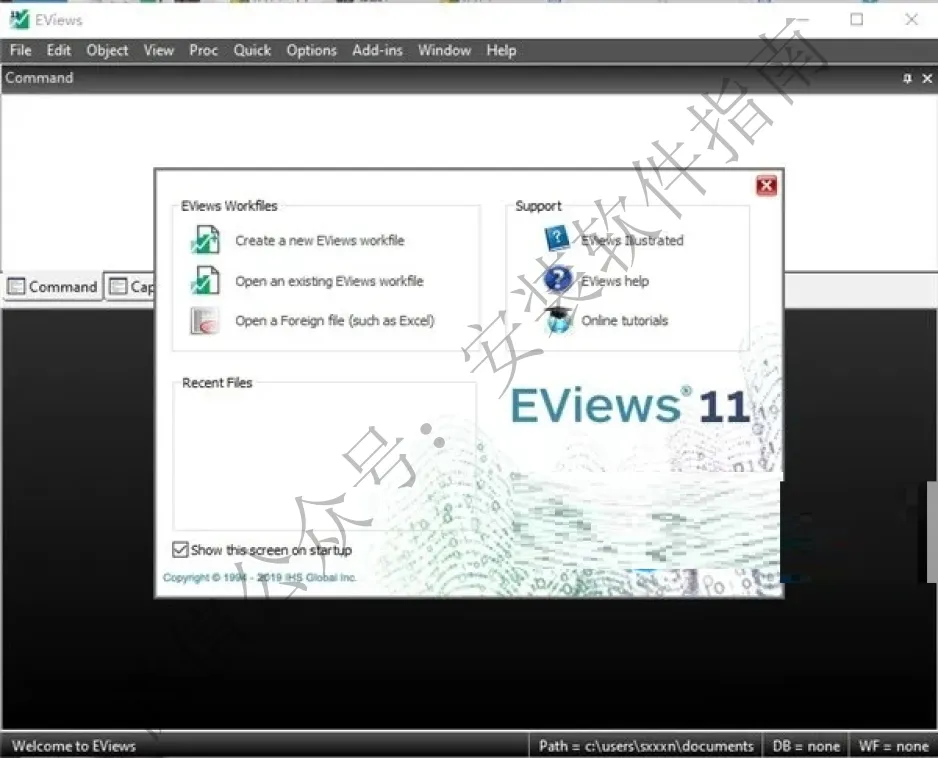Screen dimensions: 938x758
Task: Close the EViews startup dialog
Action: pyautogui.click(x=766, y=185)
